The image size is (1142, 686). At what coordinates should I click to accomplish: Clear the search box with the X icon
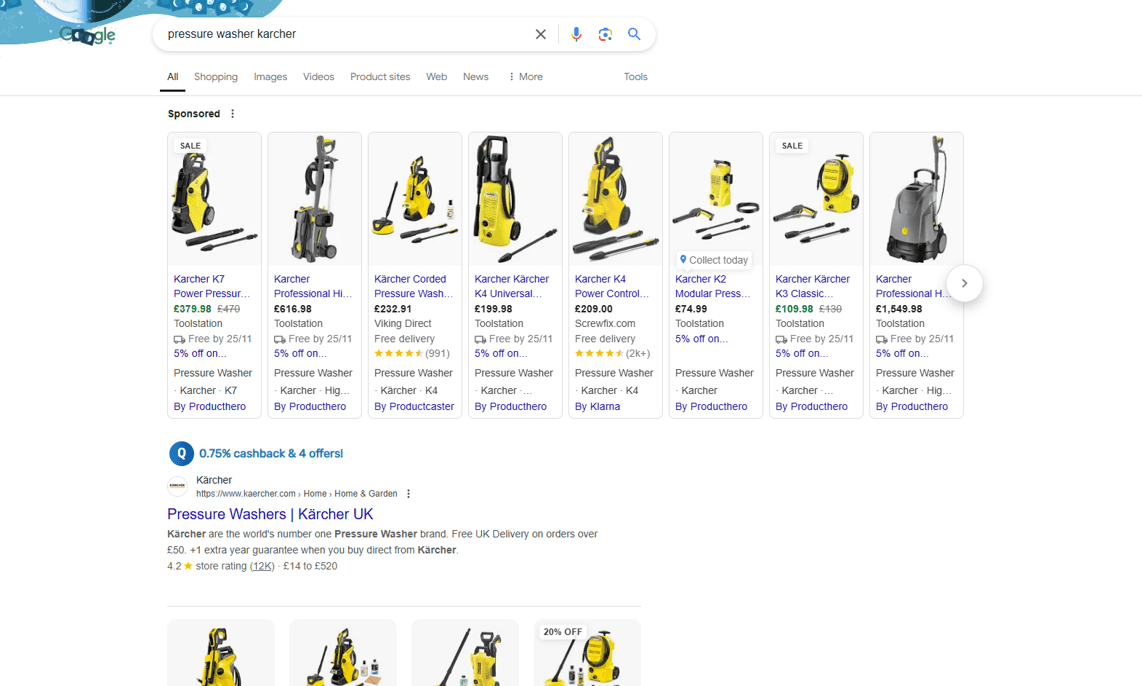tap(540, 34)
